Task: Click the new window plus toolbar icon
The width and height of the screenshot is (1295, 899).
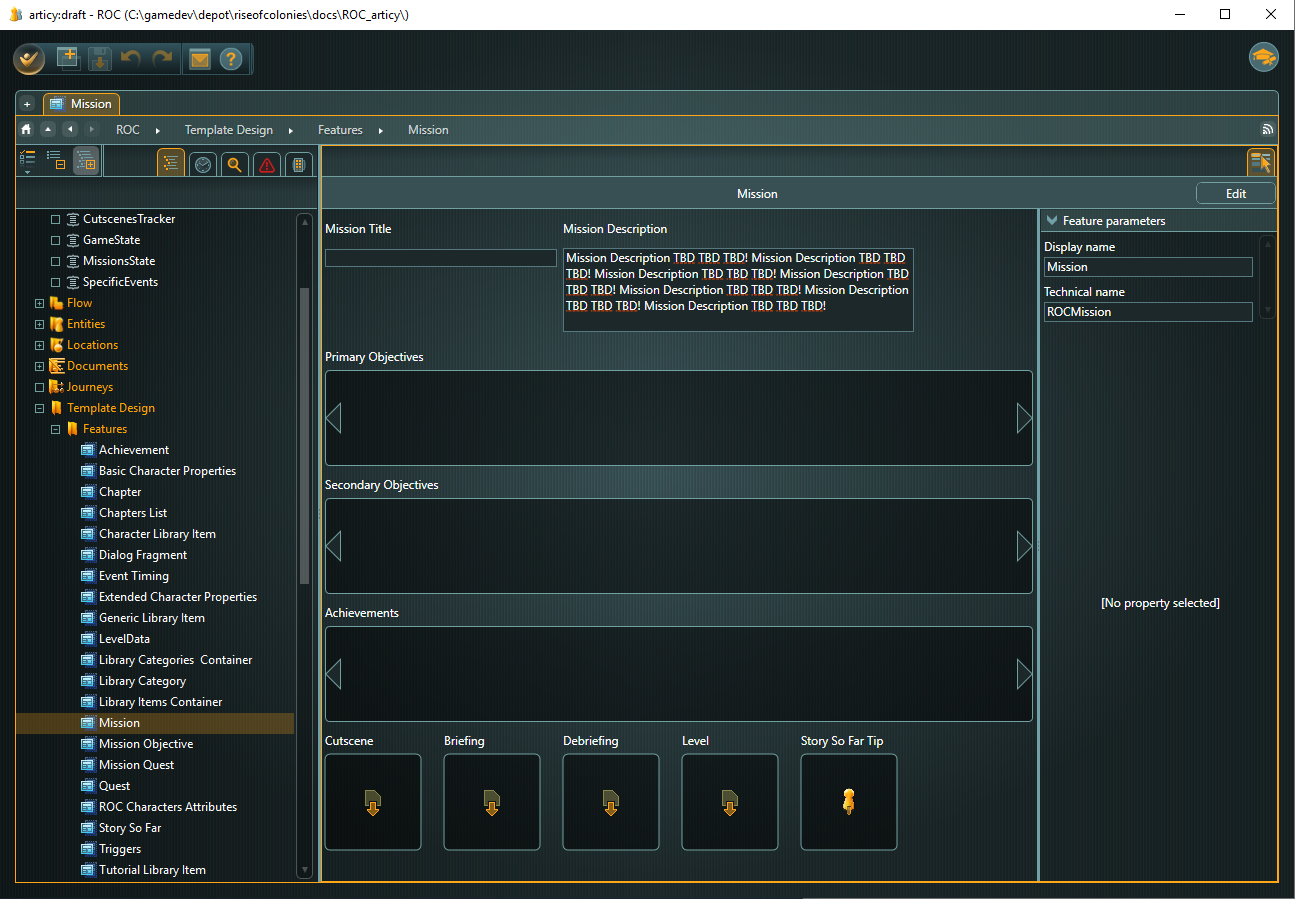Action: (x=68, y=59)
